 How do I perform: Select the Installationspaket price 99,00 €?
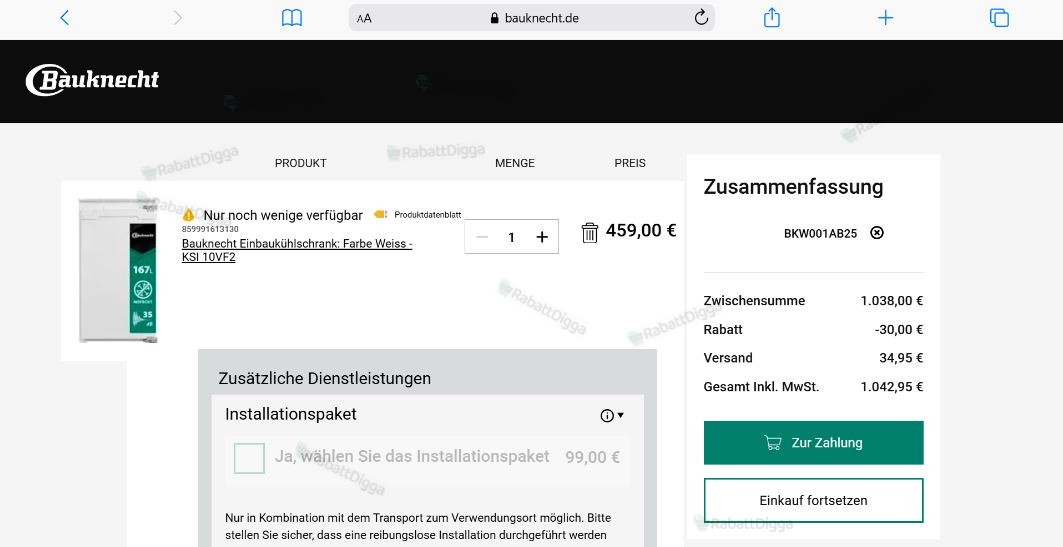[x=593, y=458]
